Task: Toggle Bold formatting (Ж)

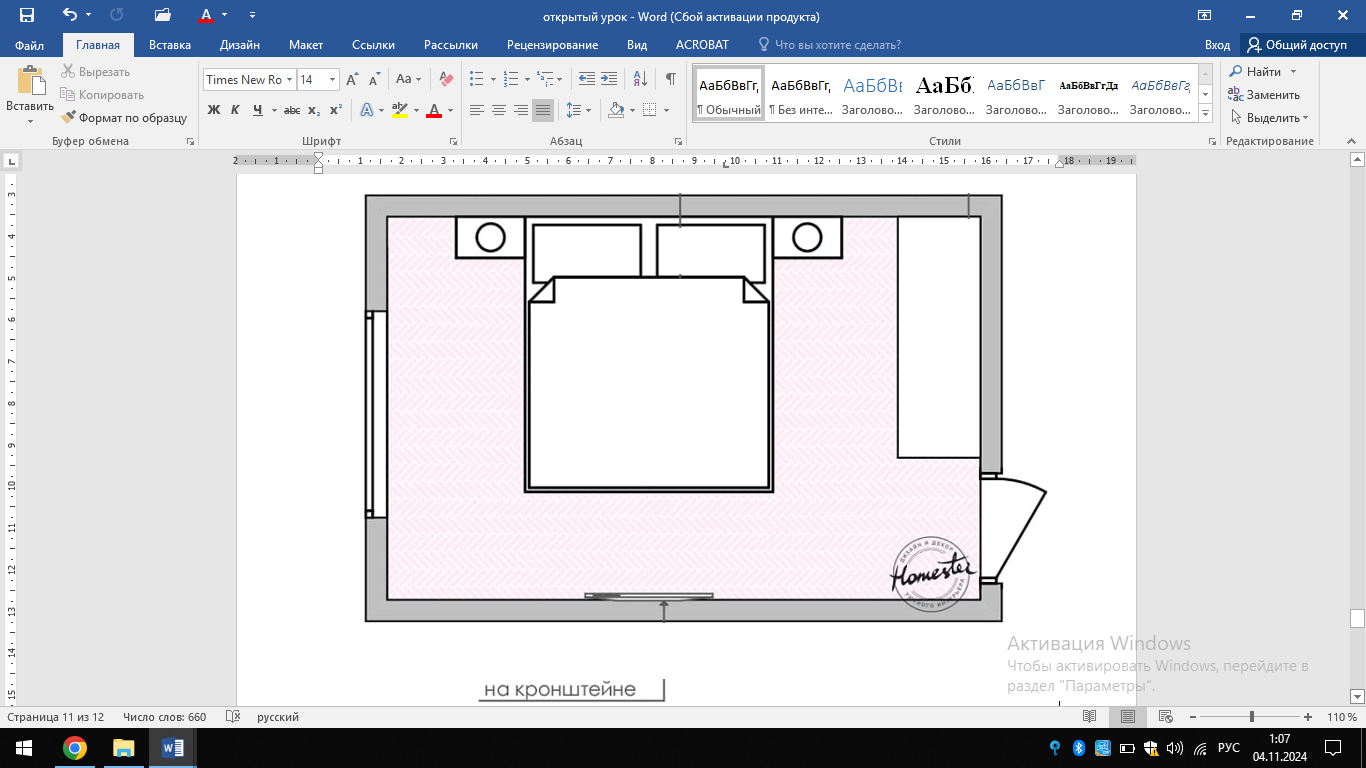Action: [x=213, y=110]
